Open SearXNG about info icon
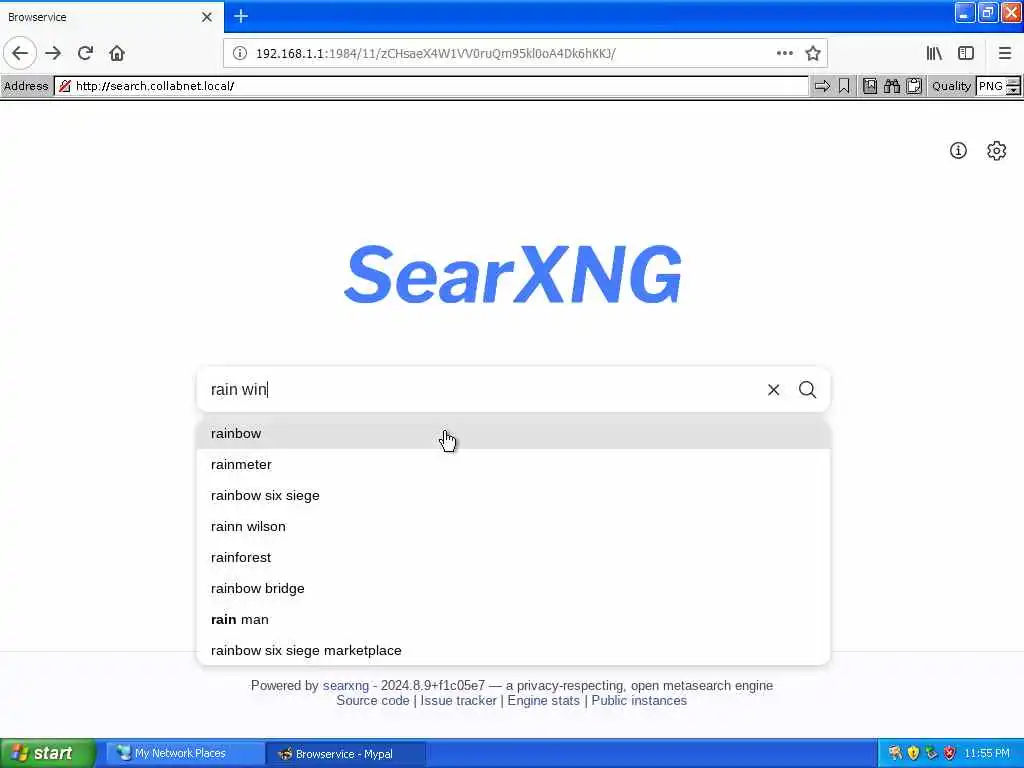 958,151
